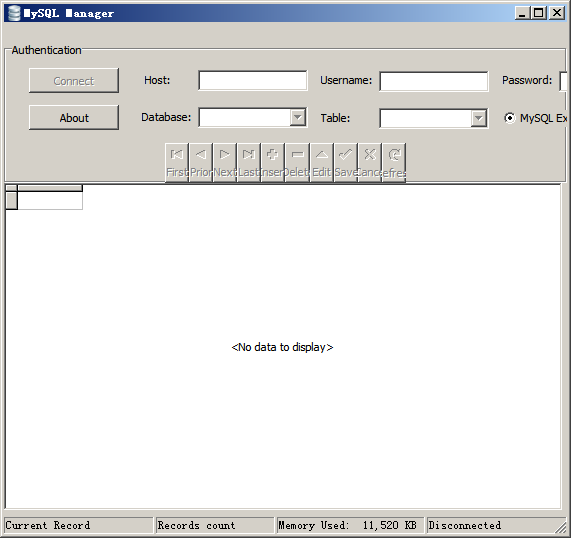Minimize the MySQL Manager window

click(x=523, y=13)
